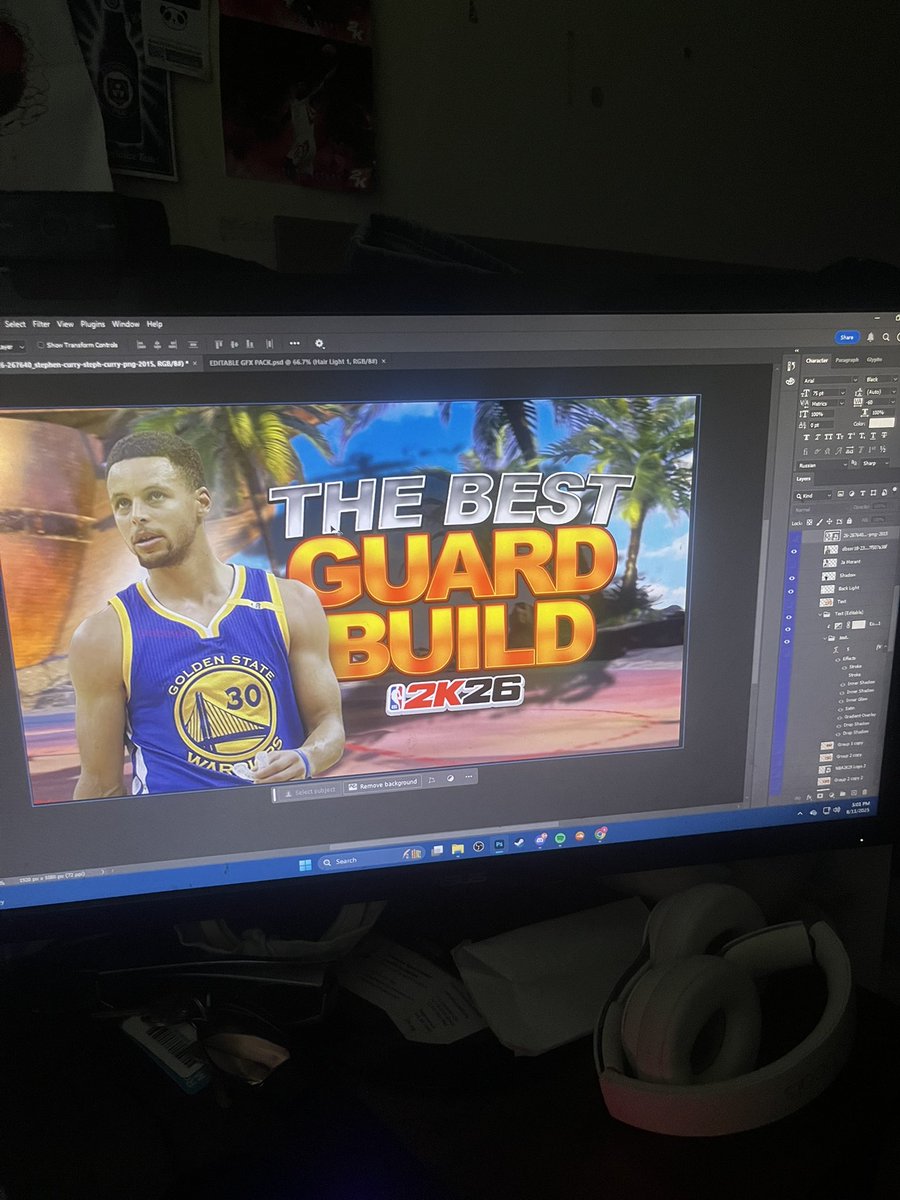The image size is (900, 1200).
Task: Click the align left edges icon
Action: pyautogui.click(x=141, y=344)
